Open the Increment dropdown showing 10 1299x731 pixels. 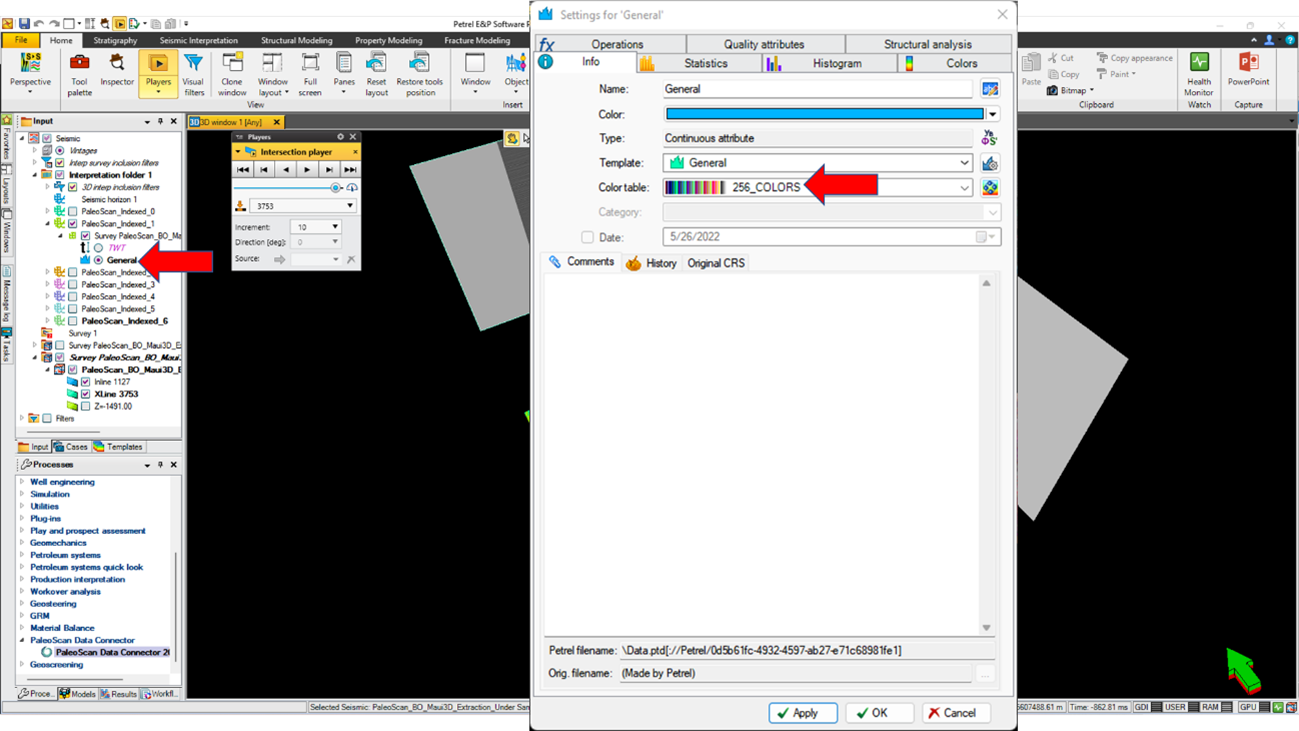point(315,227)
